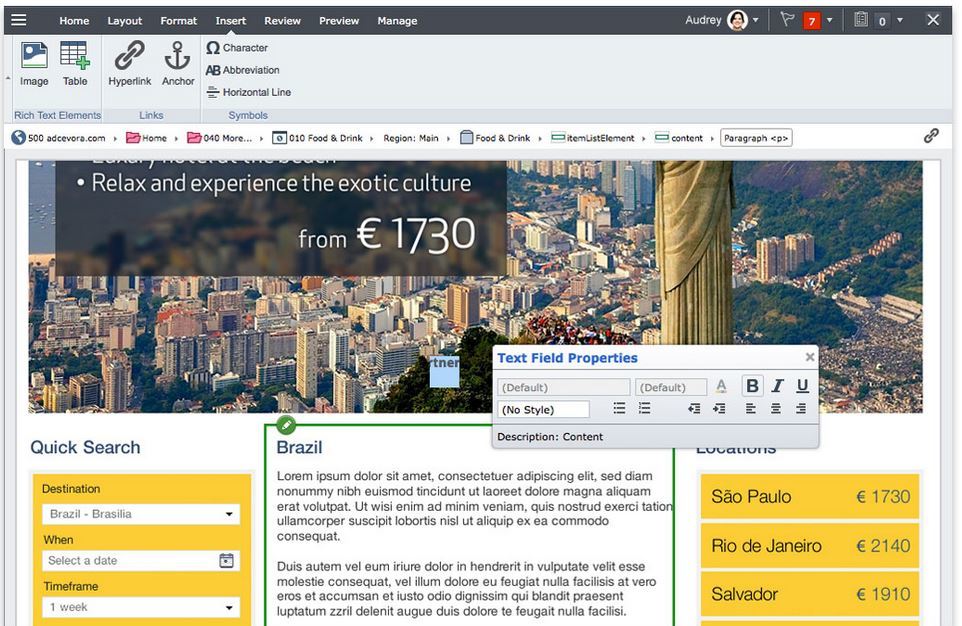Click the font color A icon
The height and width of the screenshot is (626, 962).
click(722, 386)
